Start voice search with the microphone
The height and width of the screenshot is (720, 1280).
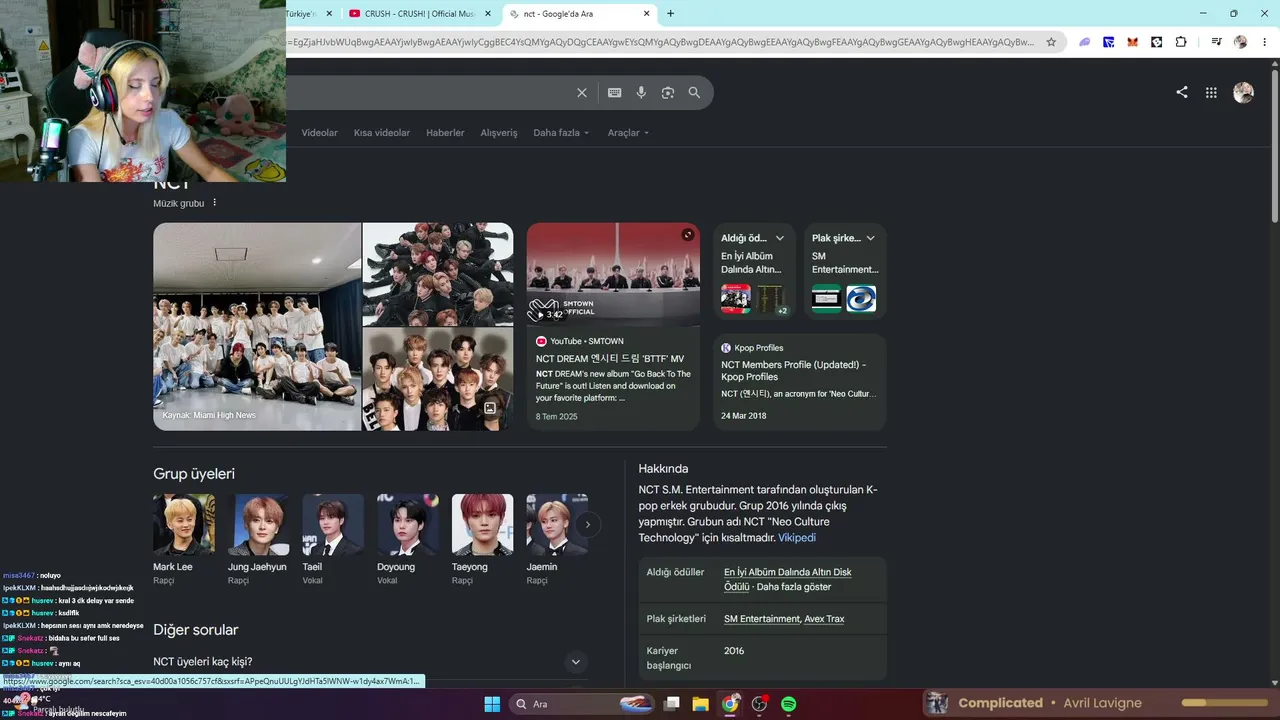[x=641, y=93]
